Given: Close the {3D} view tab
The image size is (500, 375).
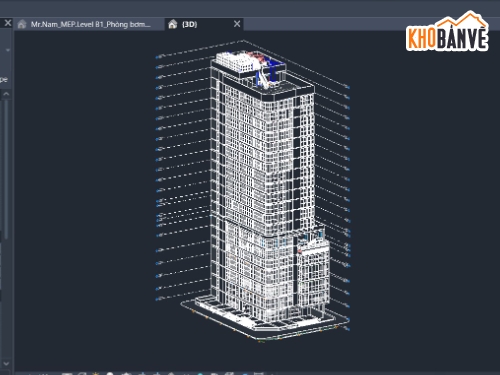Looking at the screenshot, I should (x=237, y=24).
